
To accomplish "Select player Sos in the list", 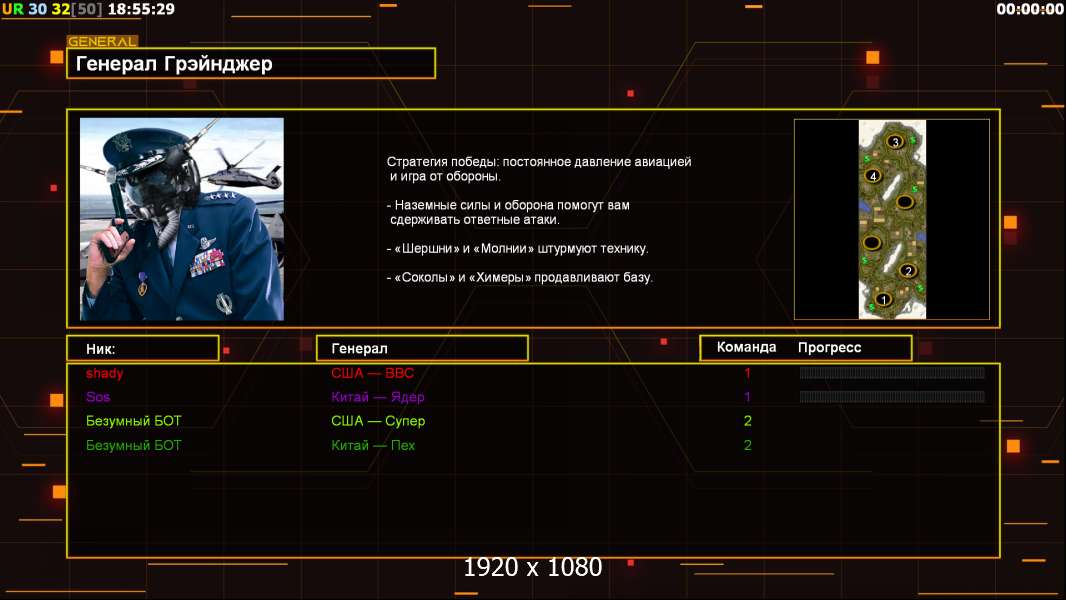I will (98, 397).
